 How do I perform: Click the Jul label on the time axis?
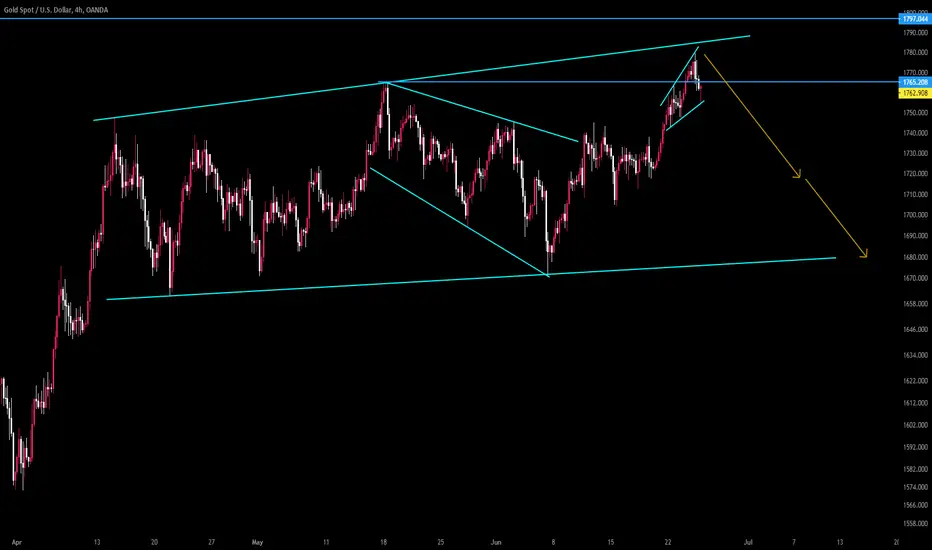click(x=748, y=542)
